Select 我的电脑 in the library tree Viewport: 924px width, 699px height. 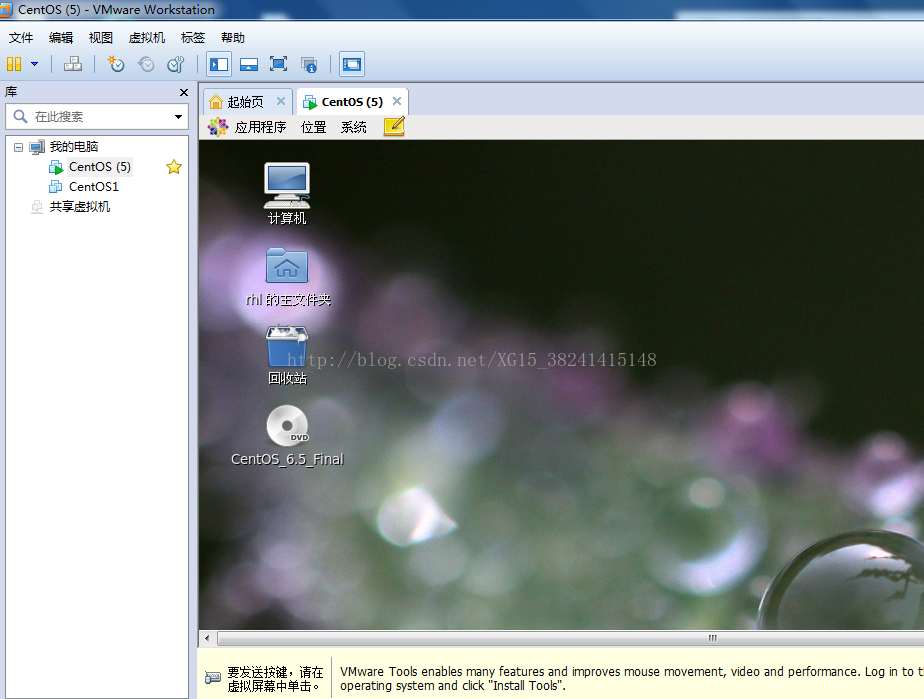tap(74, 147)
